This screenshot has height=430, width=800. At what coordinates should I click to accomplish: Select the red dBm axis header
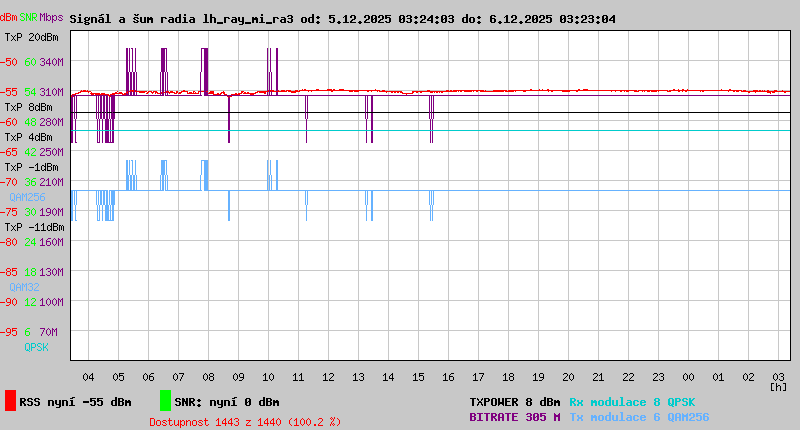[9, 18]
